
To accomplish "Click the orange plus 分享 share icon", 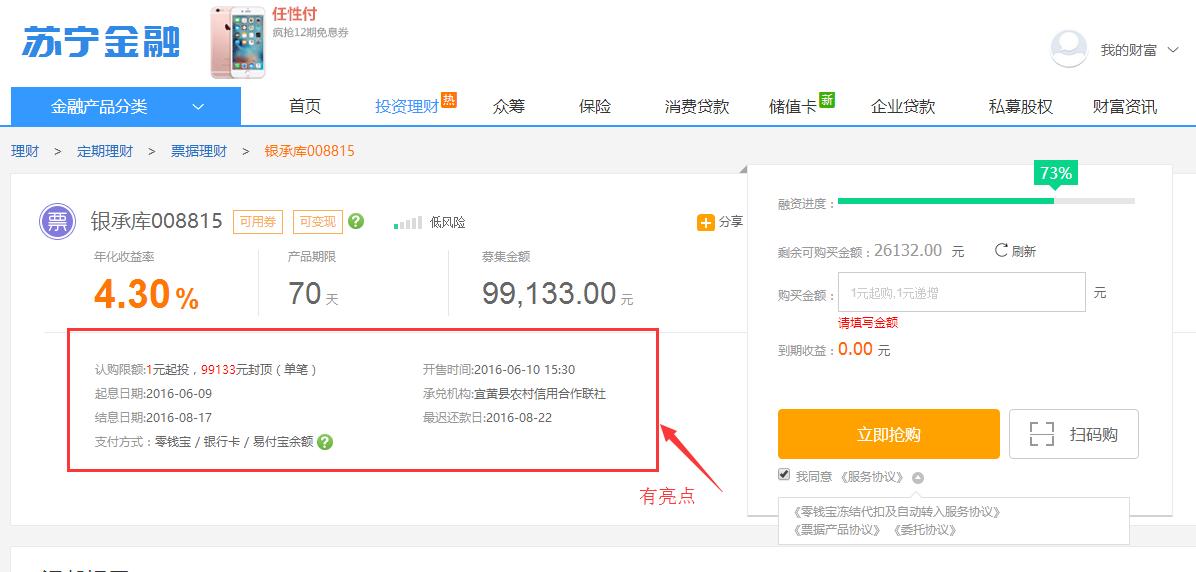I will tap(706, 222).
